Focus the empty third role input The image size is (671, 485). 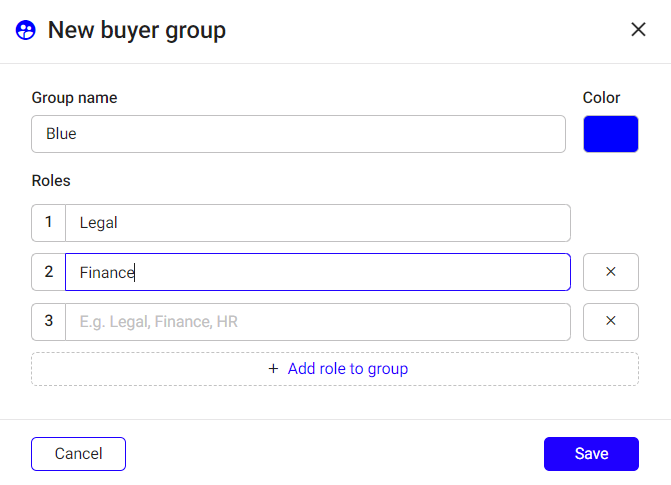pos(318,322)
